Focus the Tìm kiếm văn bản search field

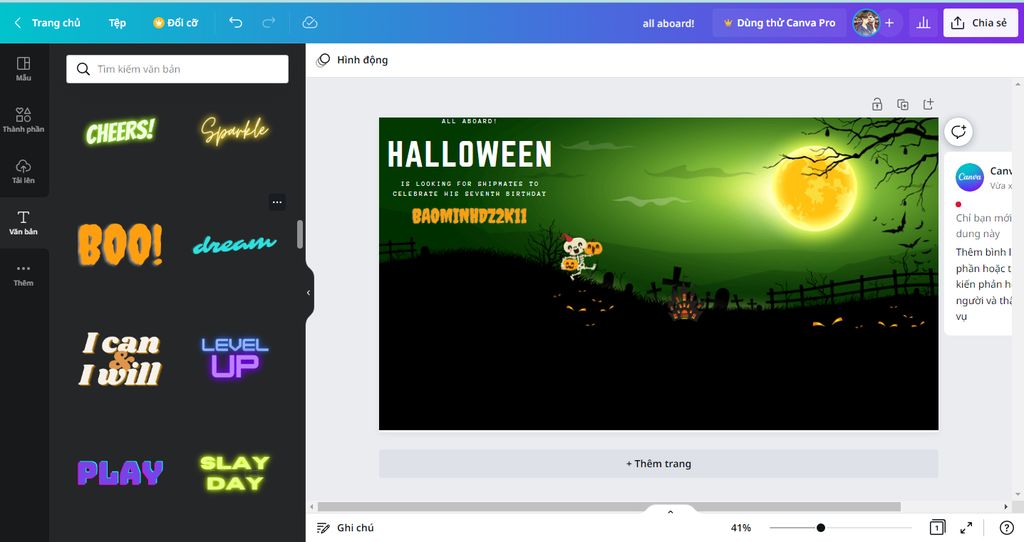(x=177, y=69)
